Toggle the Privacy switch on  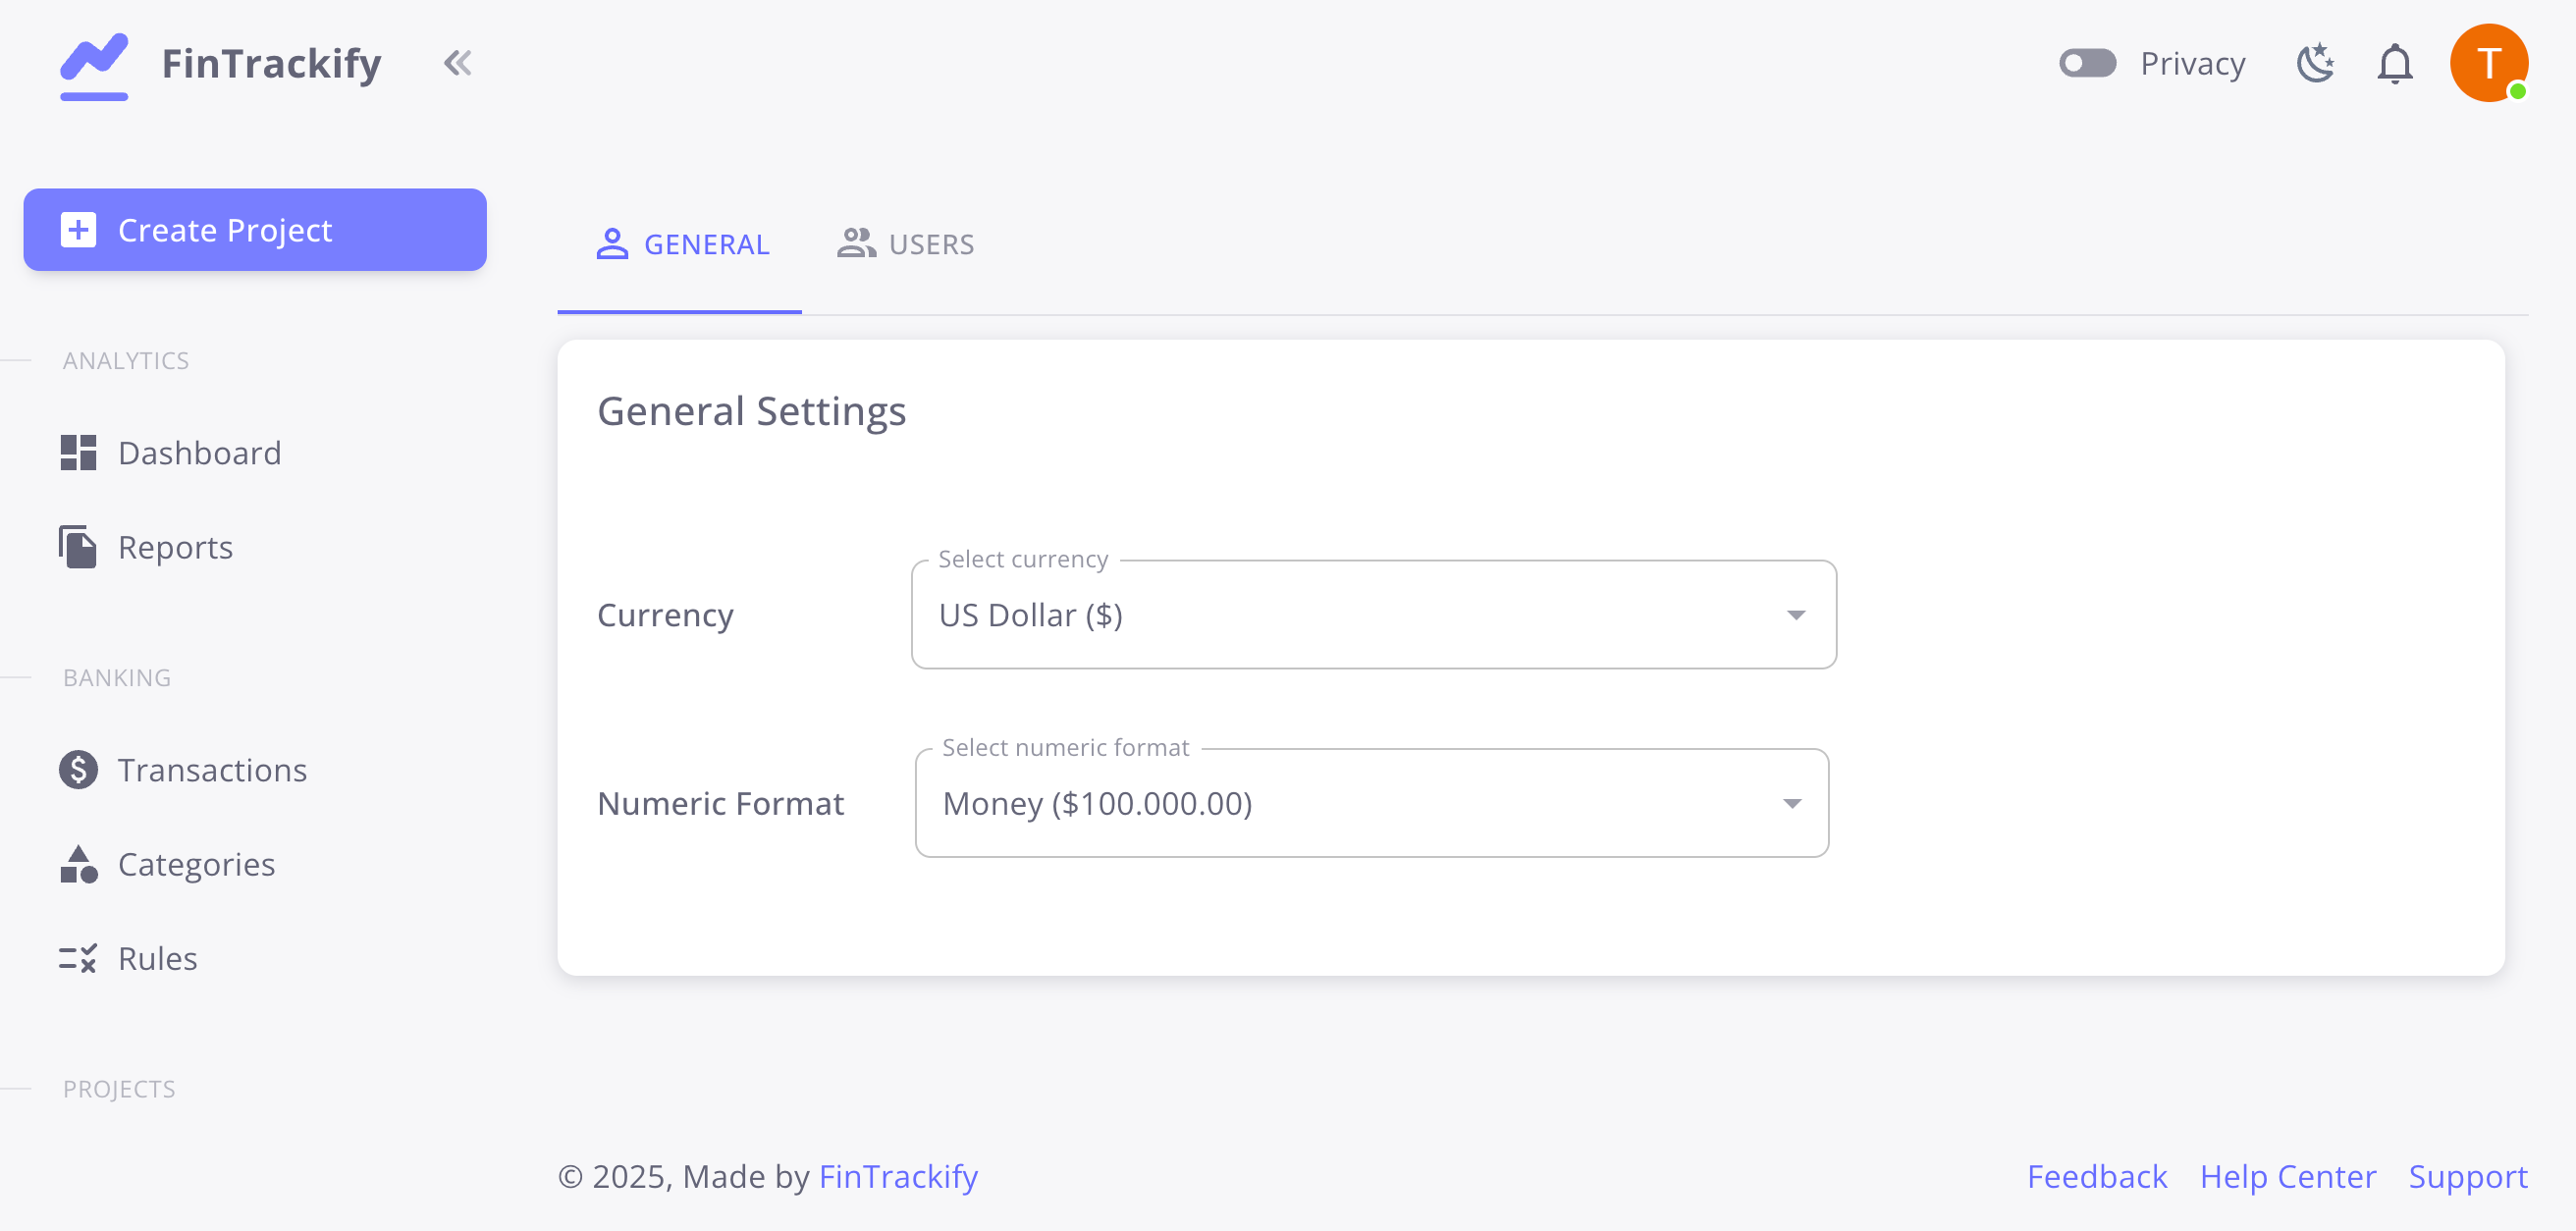pos(2088,62)
